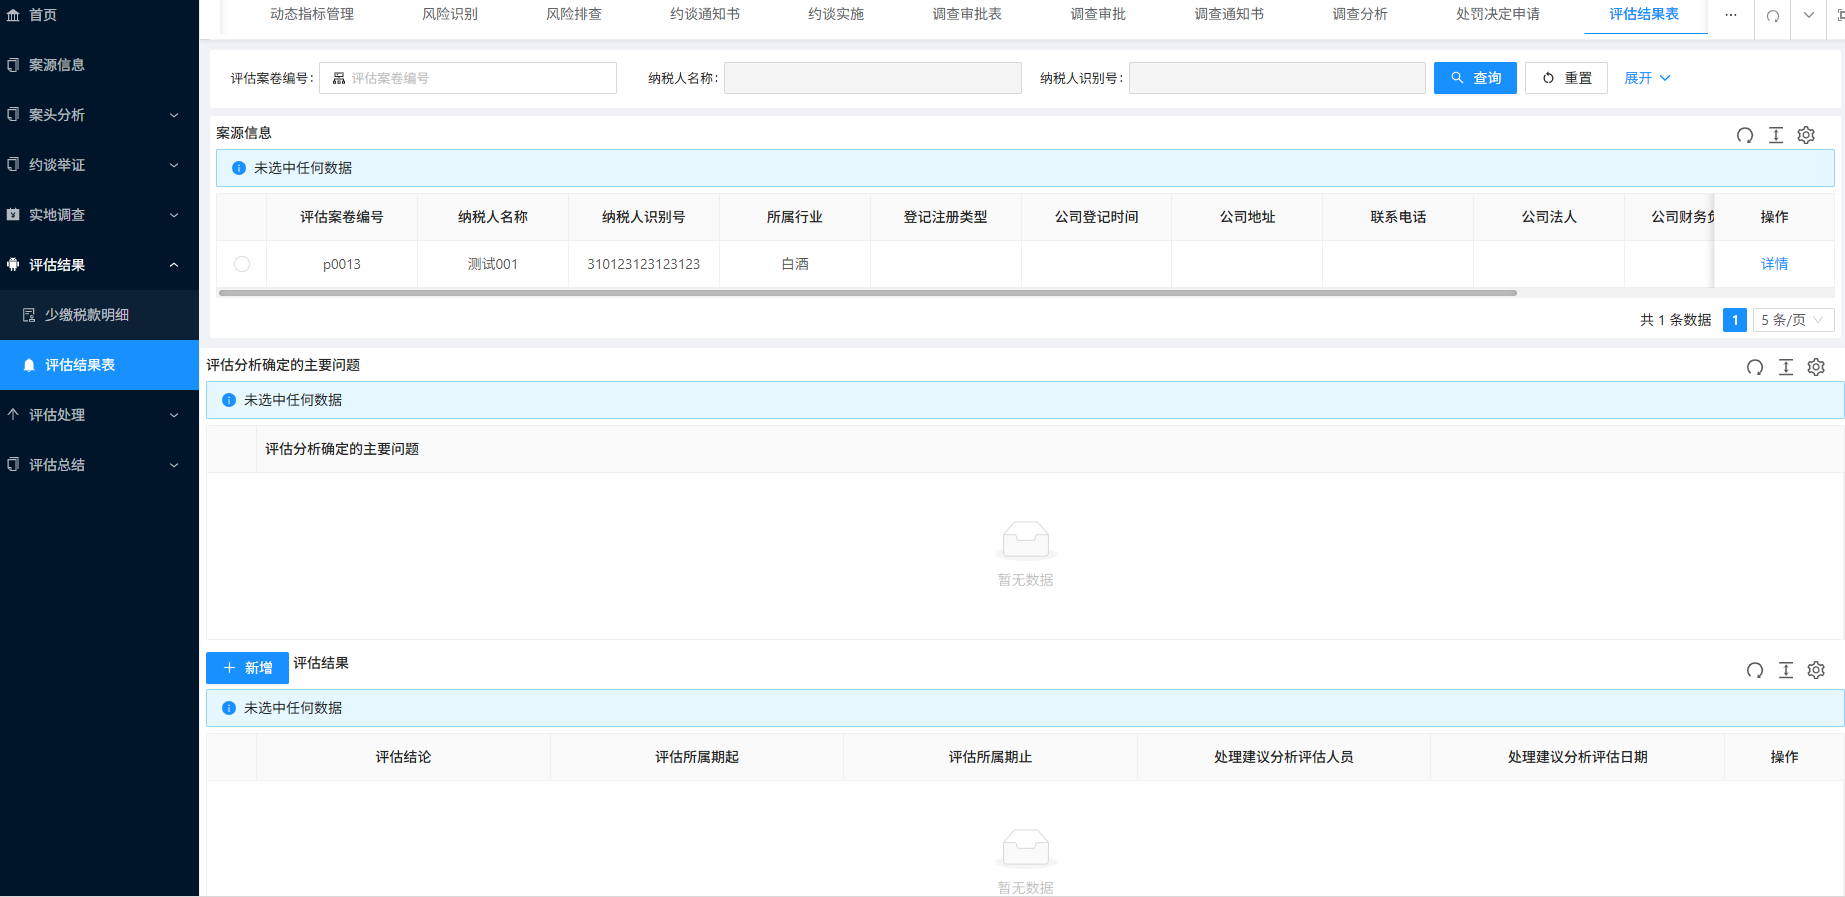
Task: Click density icon in 案源信息 table header
Action: (1776, 135)
